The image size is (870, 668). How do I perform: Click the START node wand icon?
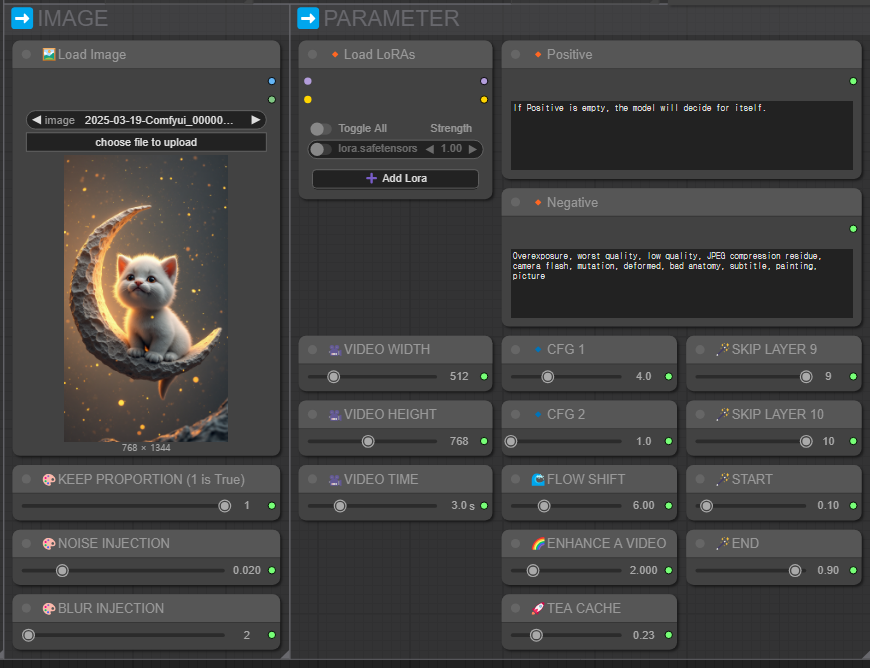[722, 479]
